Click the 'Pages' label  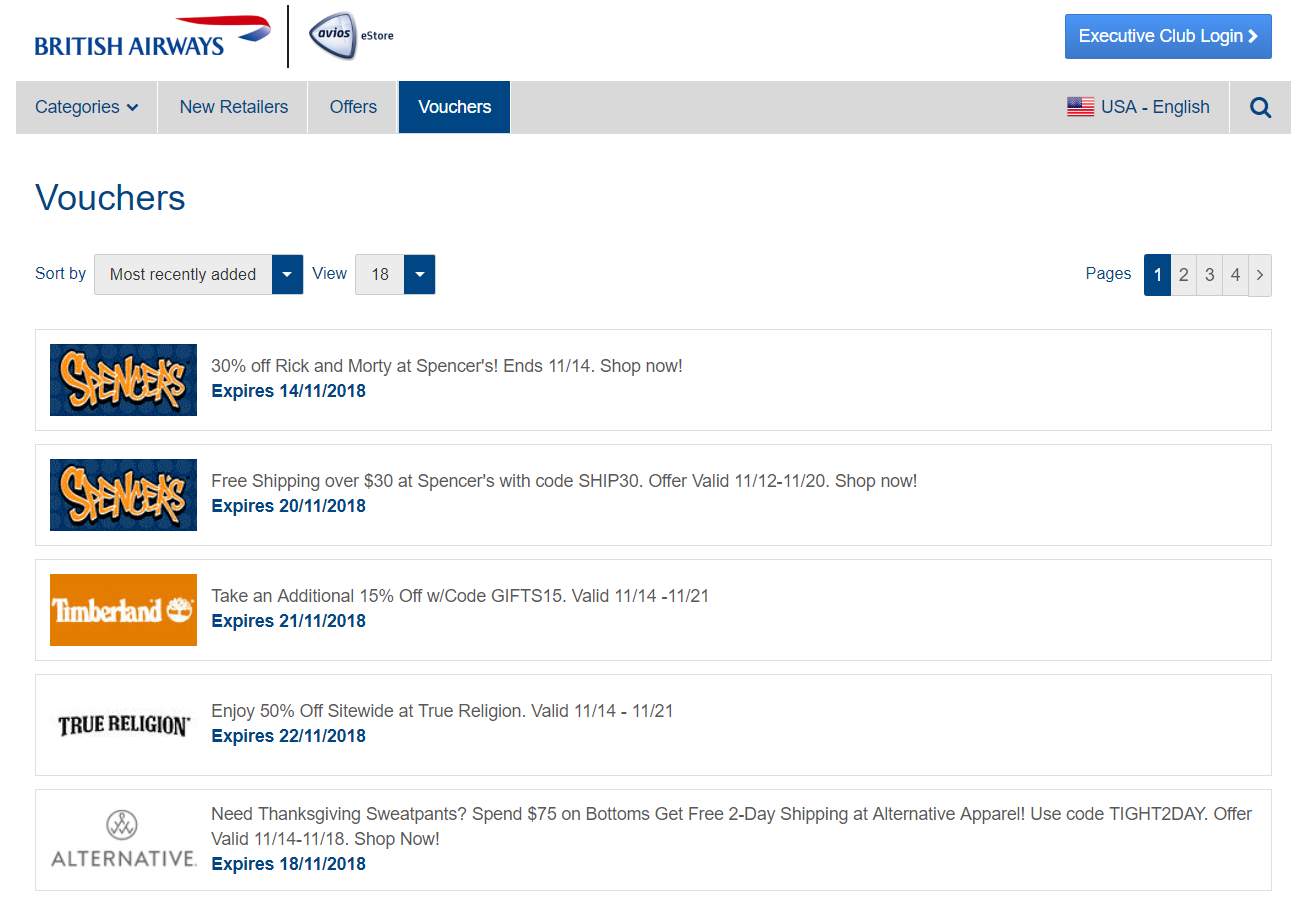point(1108,273)
